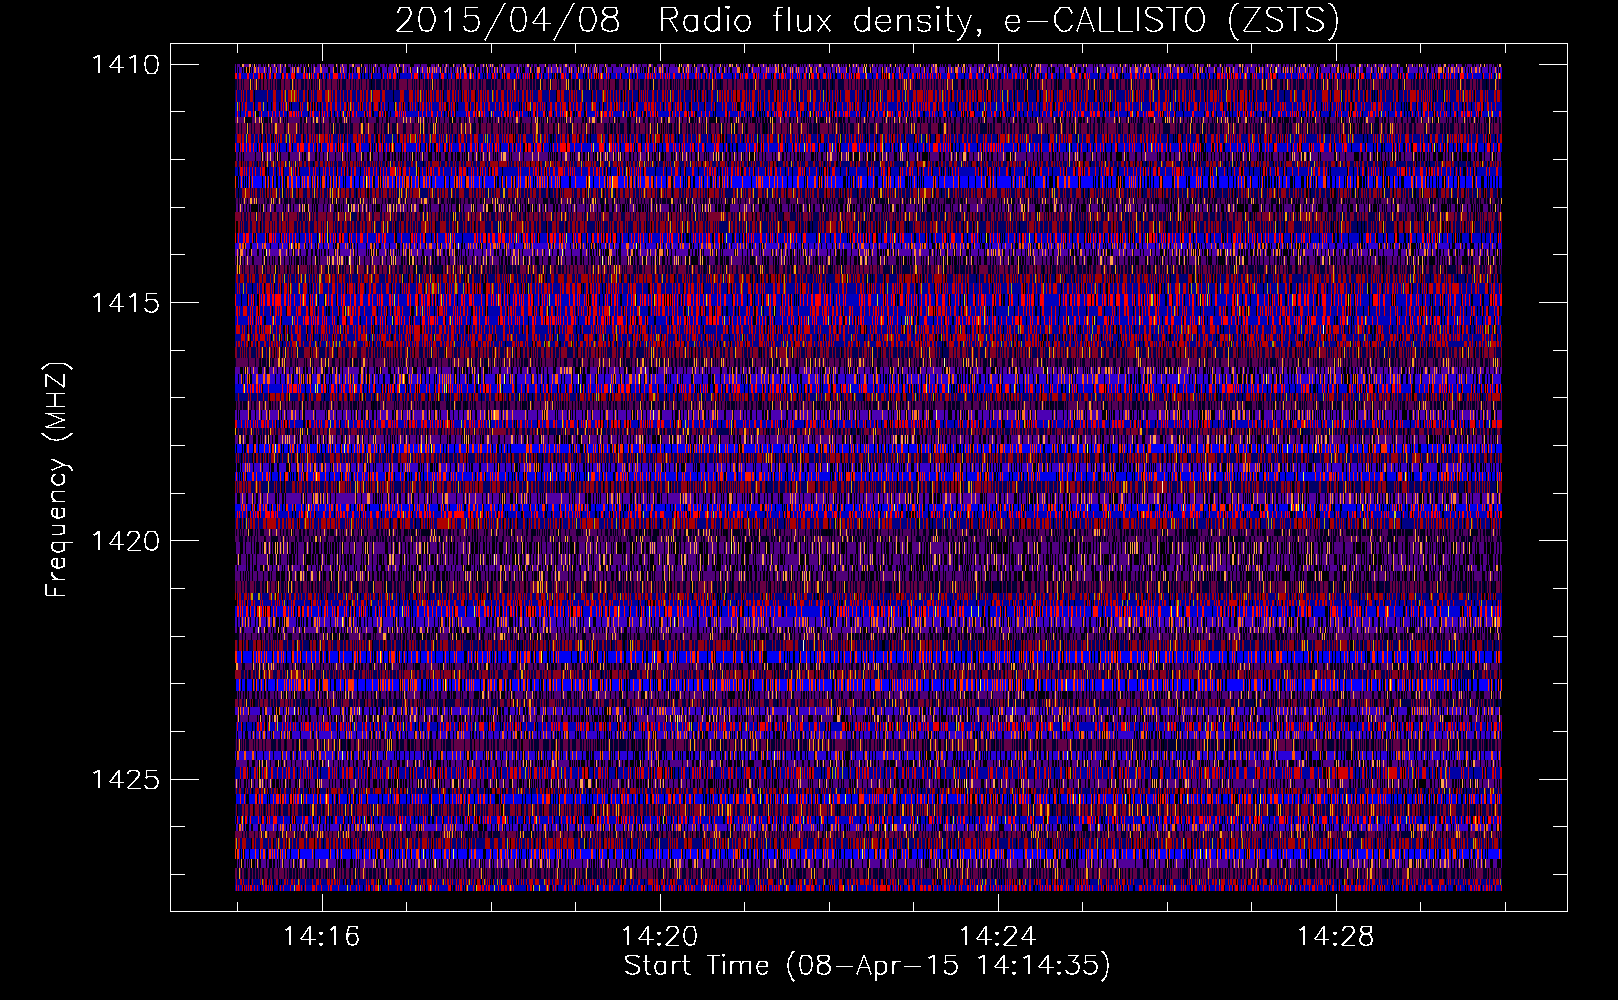The width and height of the screenshot is (1618, 1000).
Task: Click the 14:20 time tick label
Action: click(x=659, y=936)
